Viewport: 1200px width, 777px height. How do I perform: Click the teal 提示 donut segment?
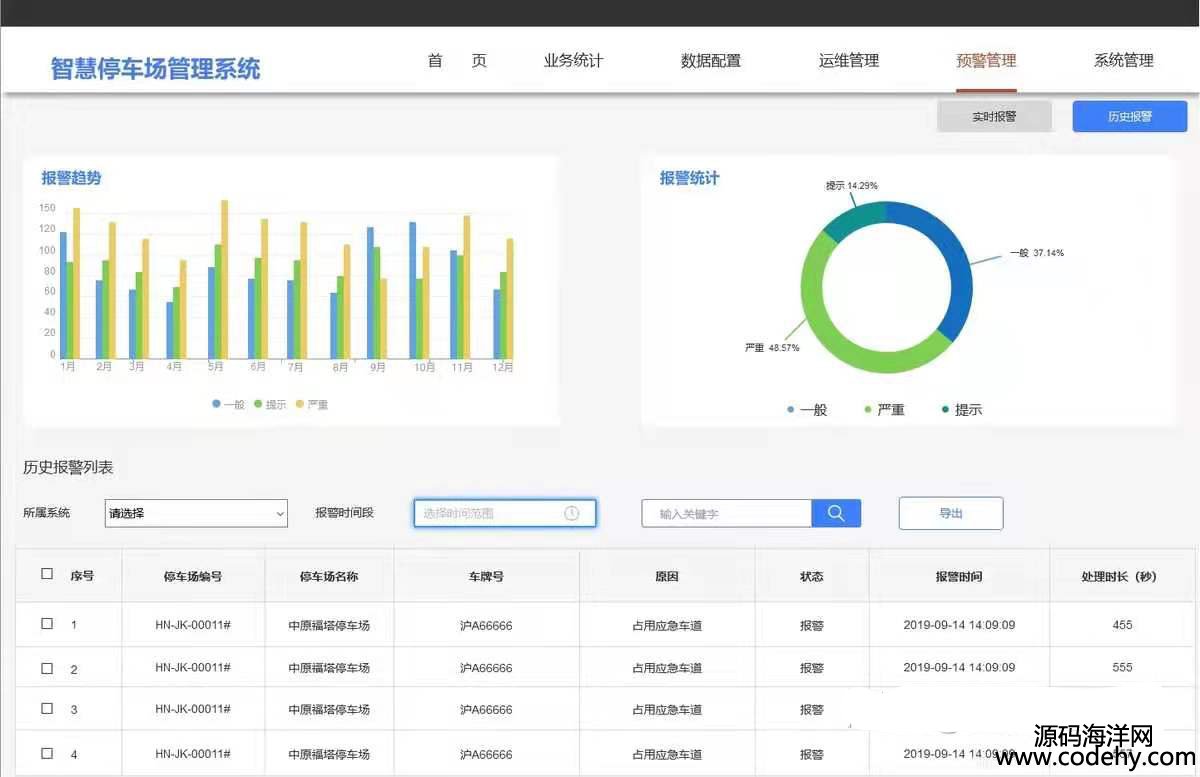pyautogui.click(x=856, y=219)
